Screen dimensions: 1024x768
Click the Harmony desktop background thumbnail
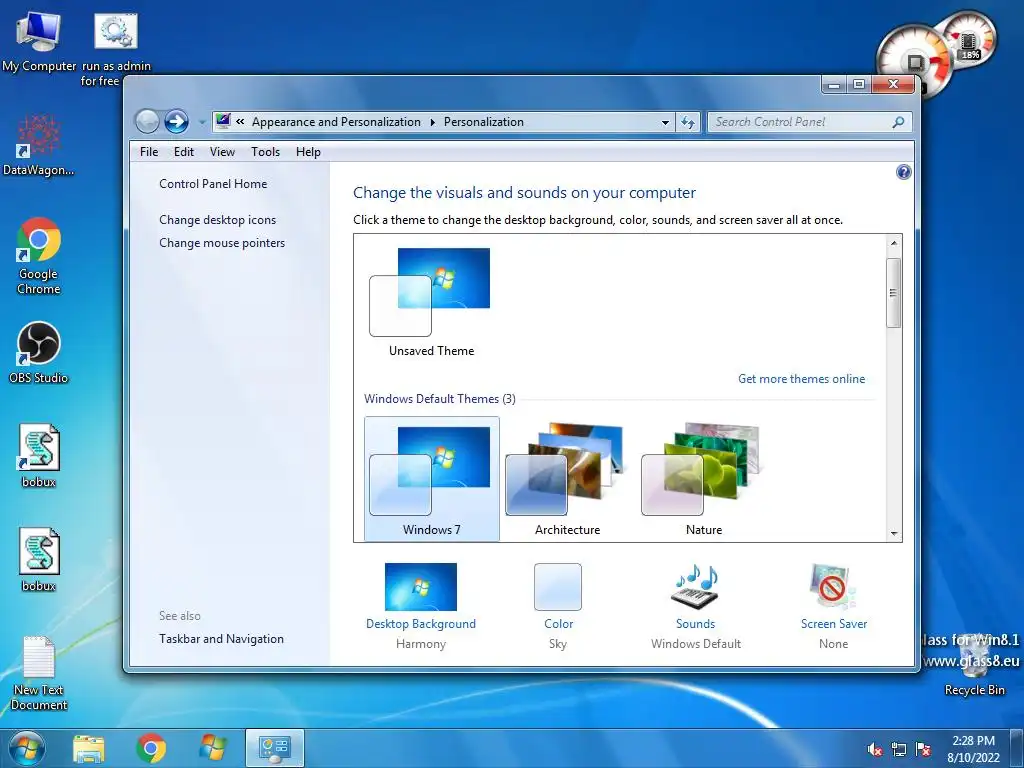coord(421,586)
